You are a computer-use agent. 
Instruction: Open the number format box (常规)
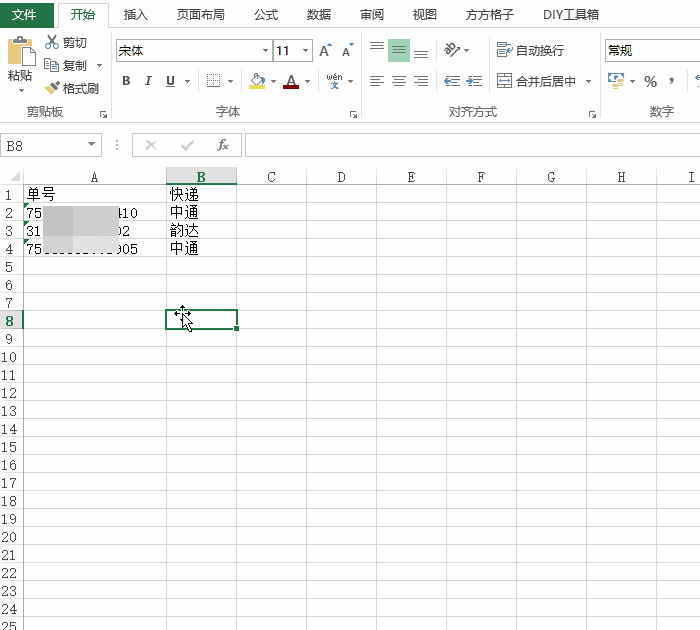(x=653, y=50)
